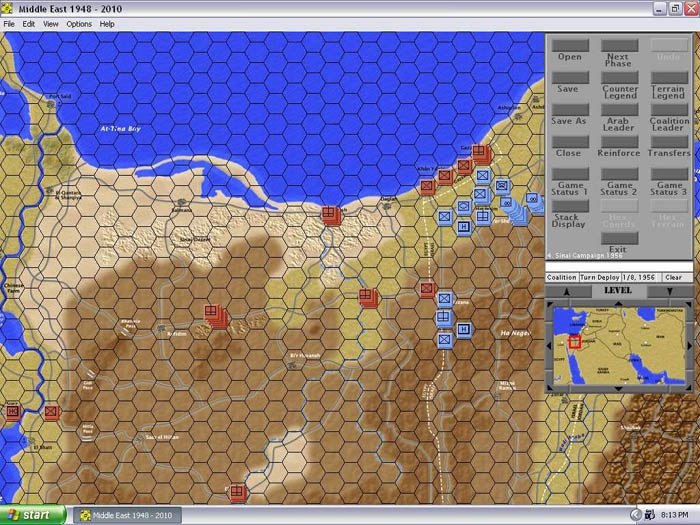This screenshot has width=700, height=525.
Task: Select the blue armor counter with oval symbol
Action: click(464, 207)
